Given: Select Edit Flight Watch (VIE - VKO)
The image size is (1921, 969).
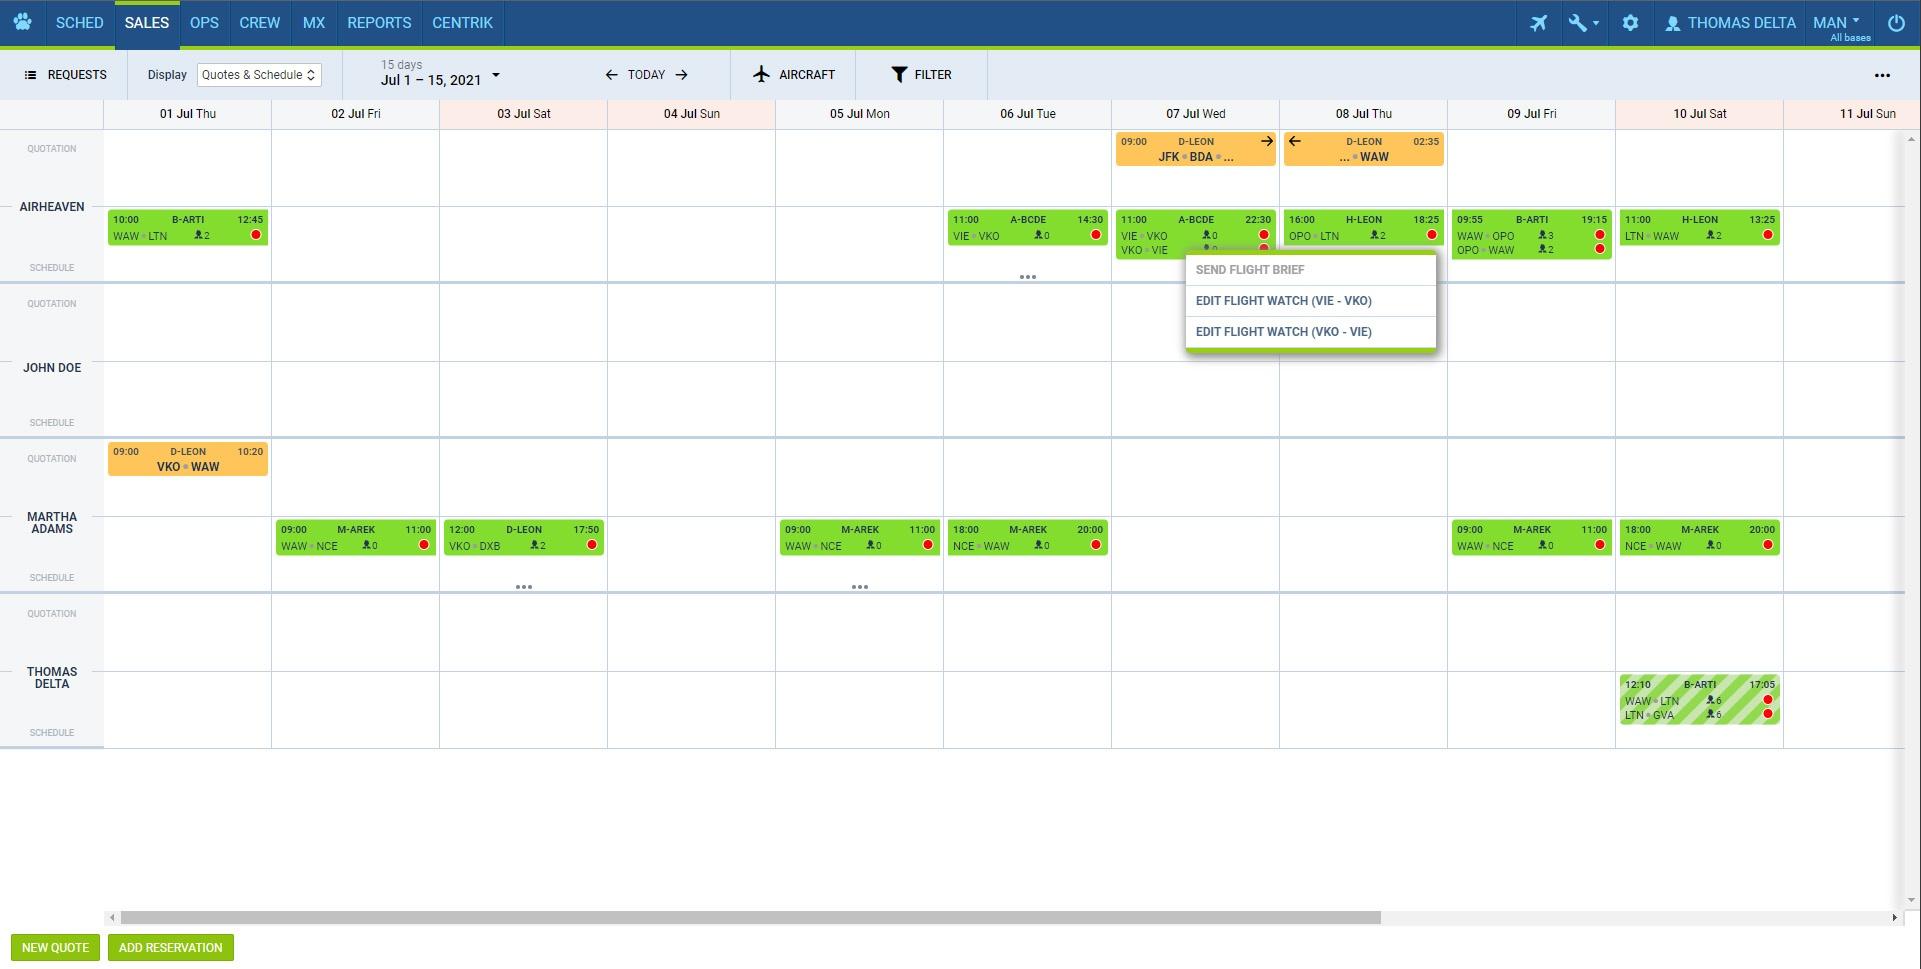Looking at the screenshot, I should tap(1283, 301).
